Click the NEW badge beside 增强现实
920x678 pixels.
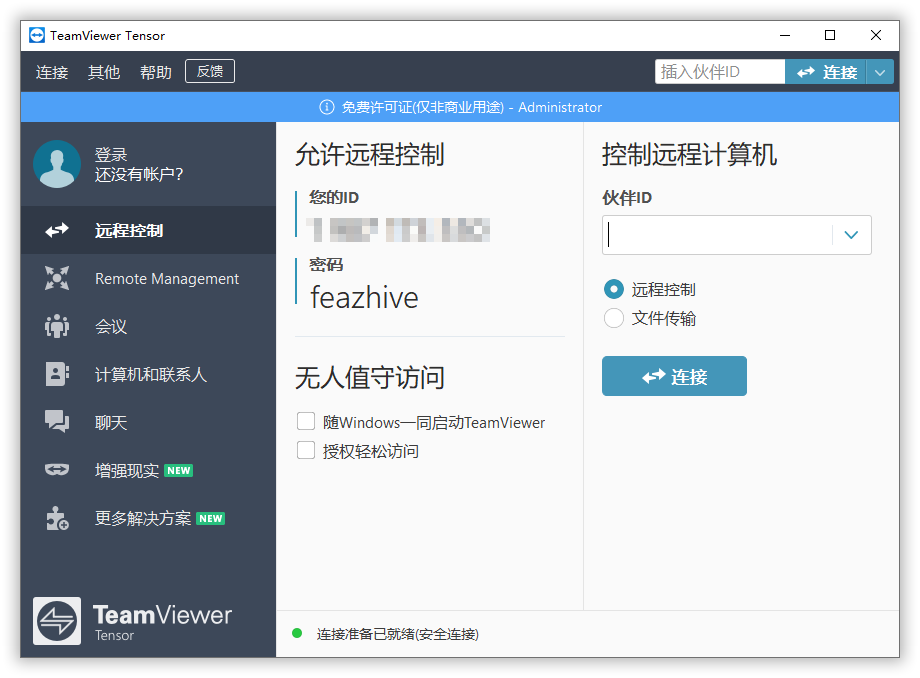tap(179, 470)
